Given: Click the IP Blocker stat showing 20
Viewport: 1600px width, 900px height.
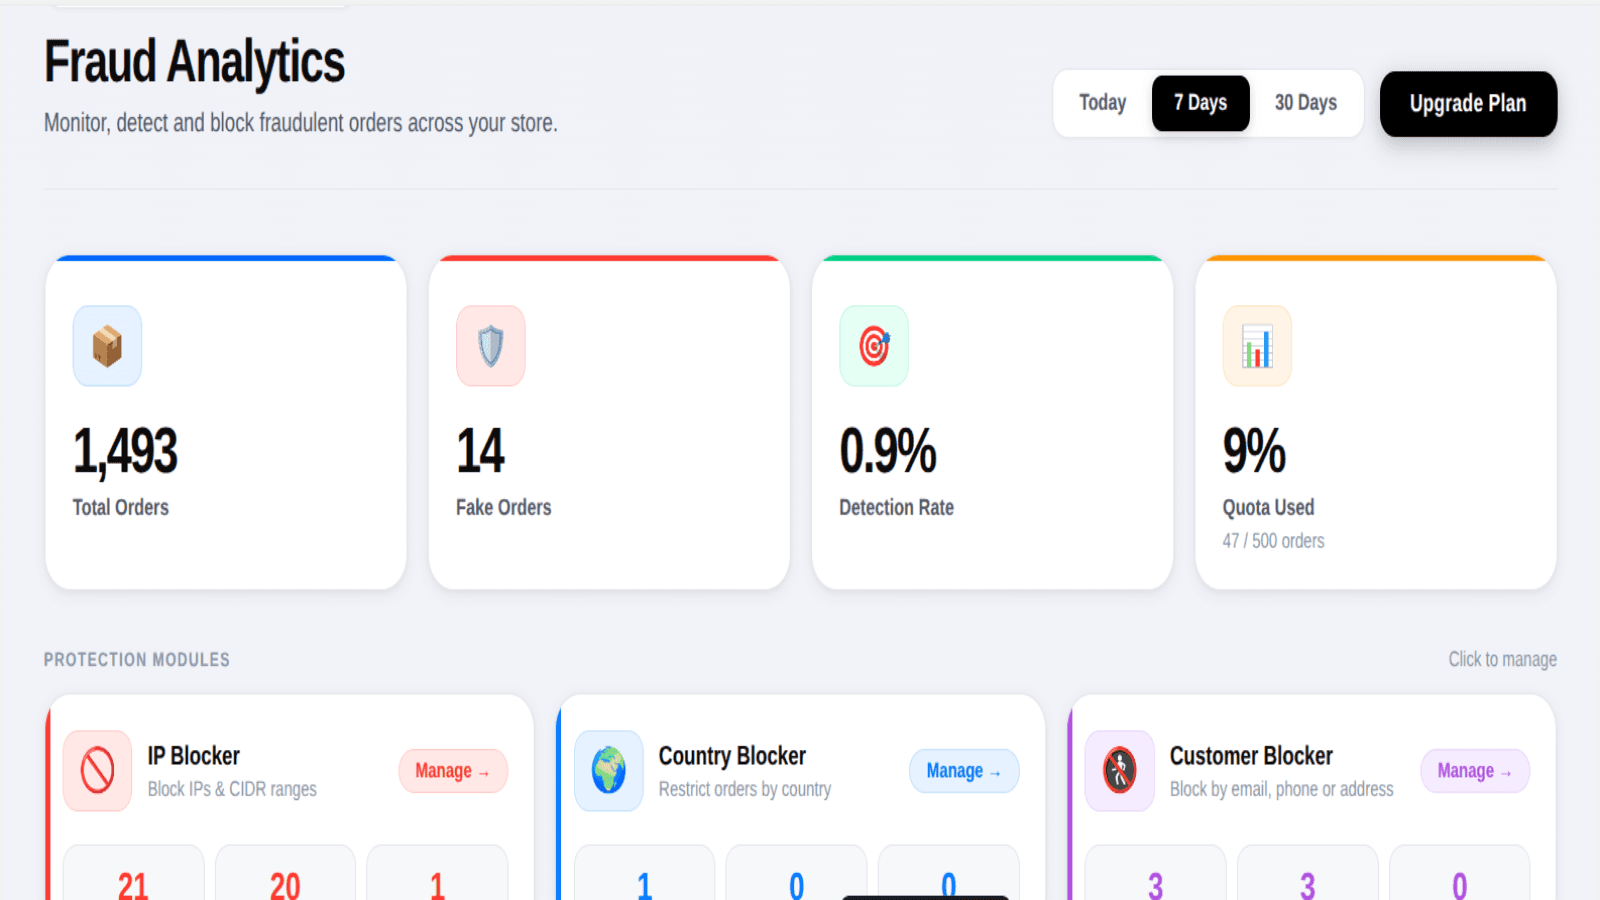Looking at the screenshot, I should pyautogui.click(x=285, y=886).
